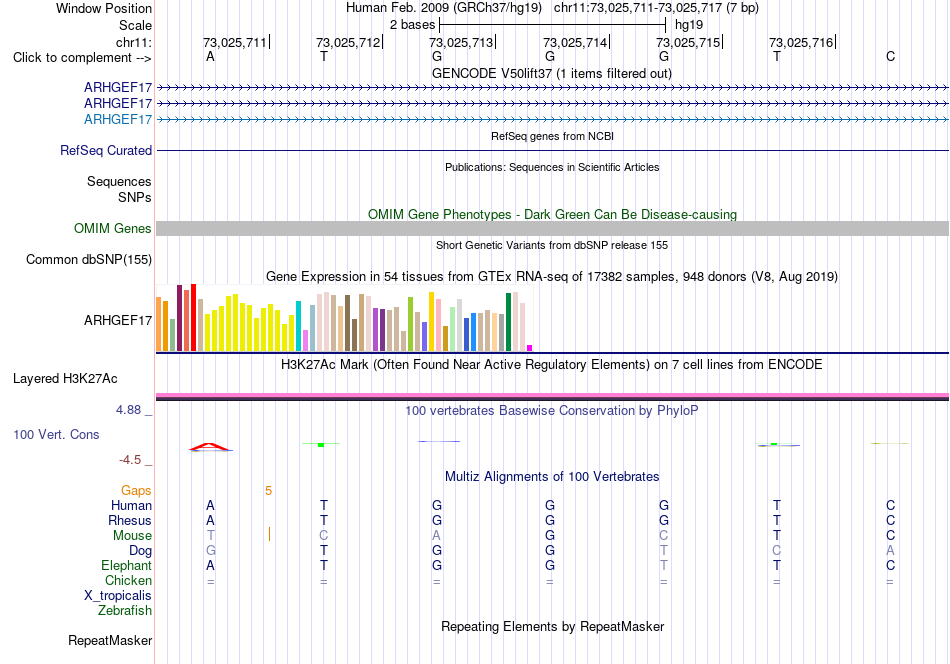950x664 pixels.
Task: Click reference base C in complement row
Action: click(890, 57)
